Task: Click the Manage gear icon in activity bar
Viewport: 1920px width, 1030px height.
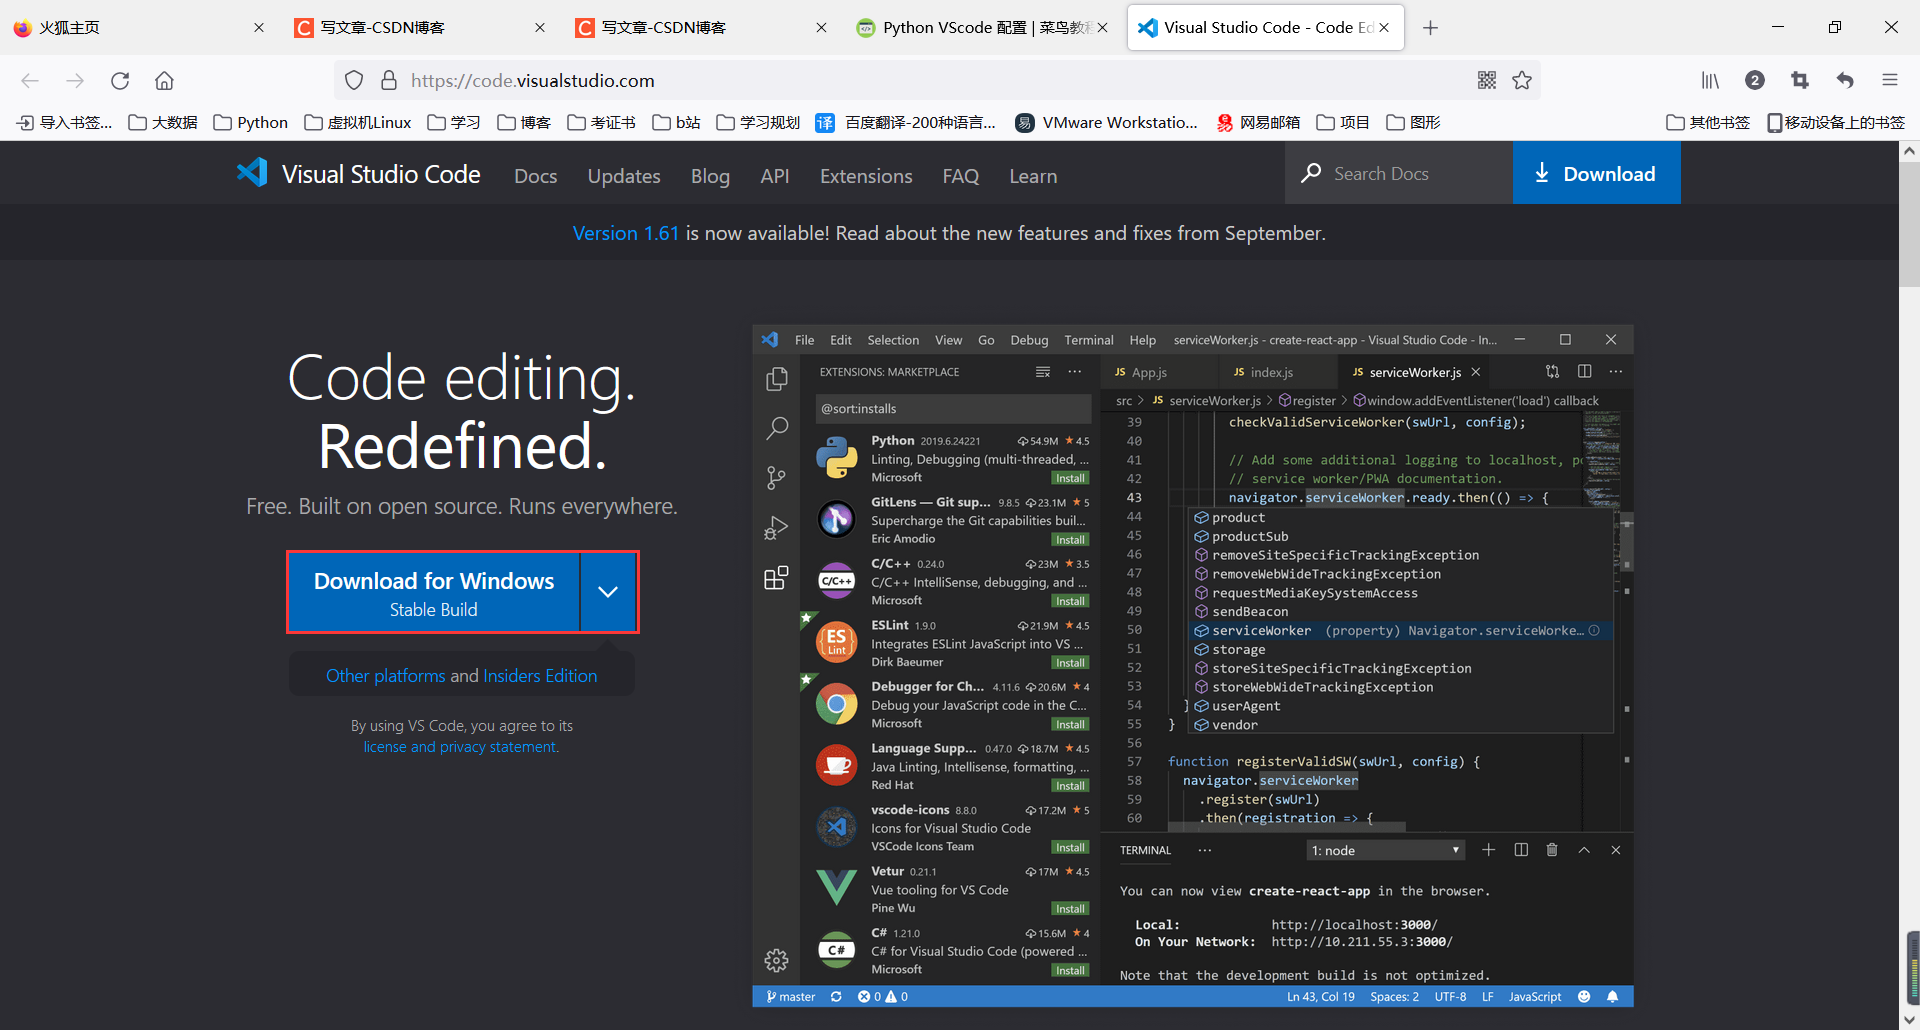Action: (776, 961)
